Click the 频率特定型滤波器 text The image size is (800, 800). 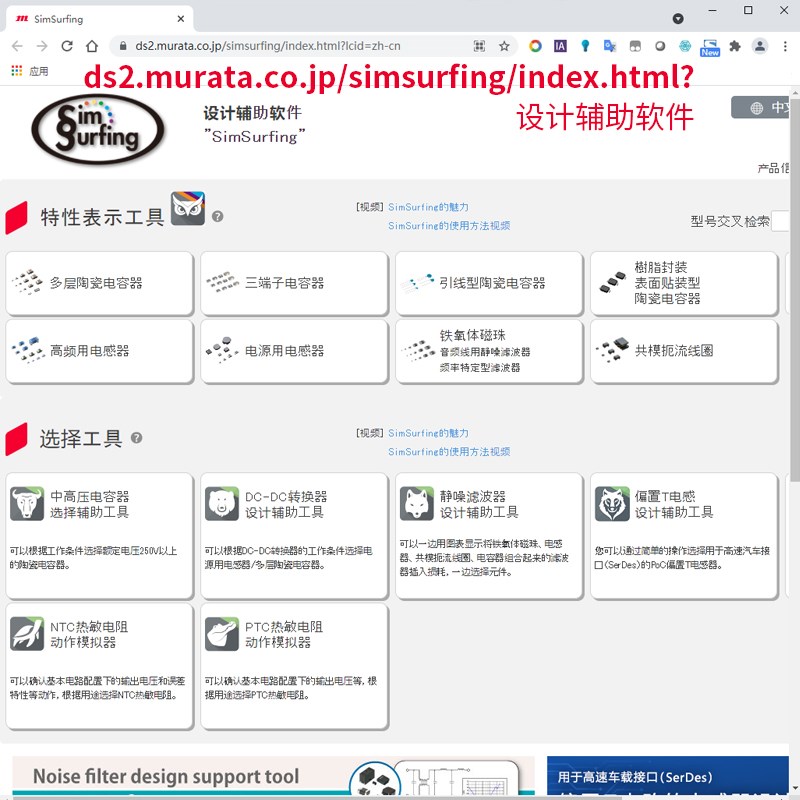480,368
